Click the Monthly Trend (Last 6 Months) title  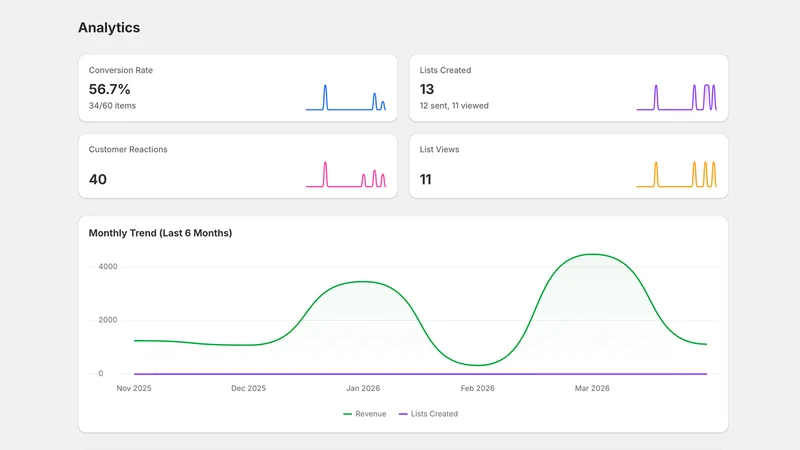point(160,233)
